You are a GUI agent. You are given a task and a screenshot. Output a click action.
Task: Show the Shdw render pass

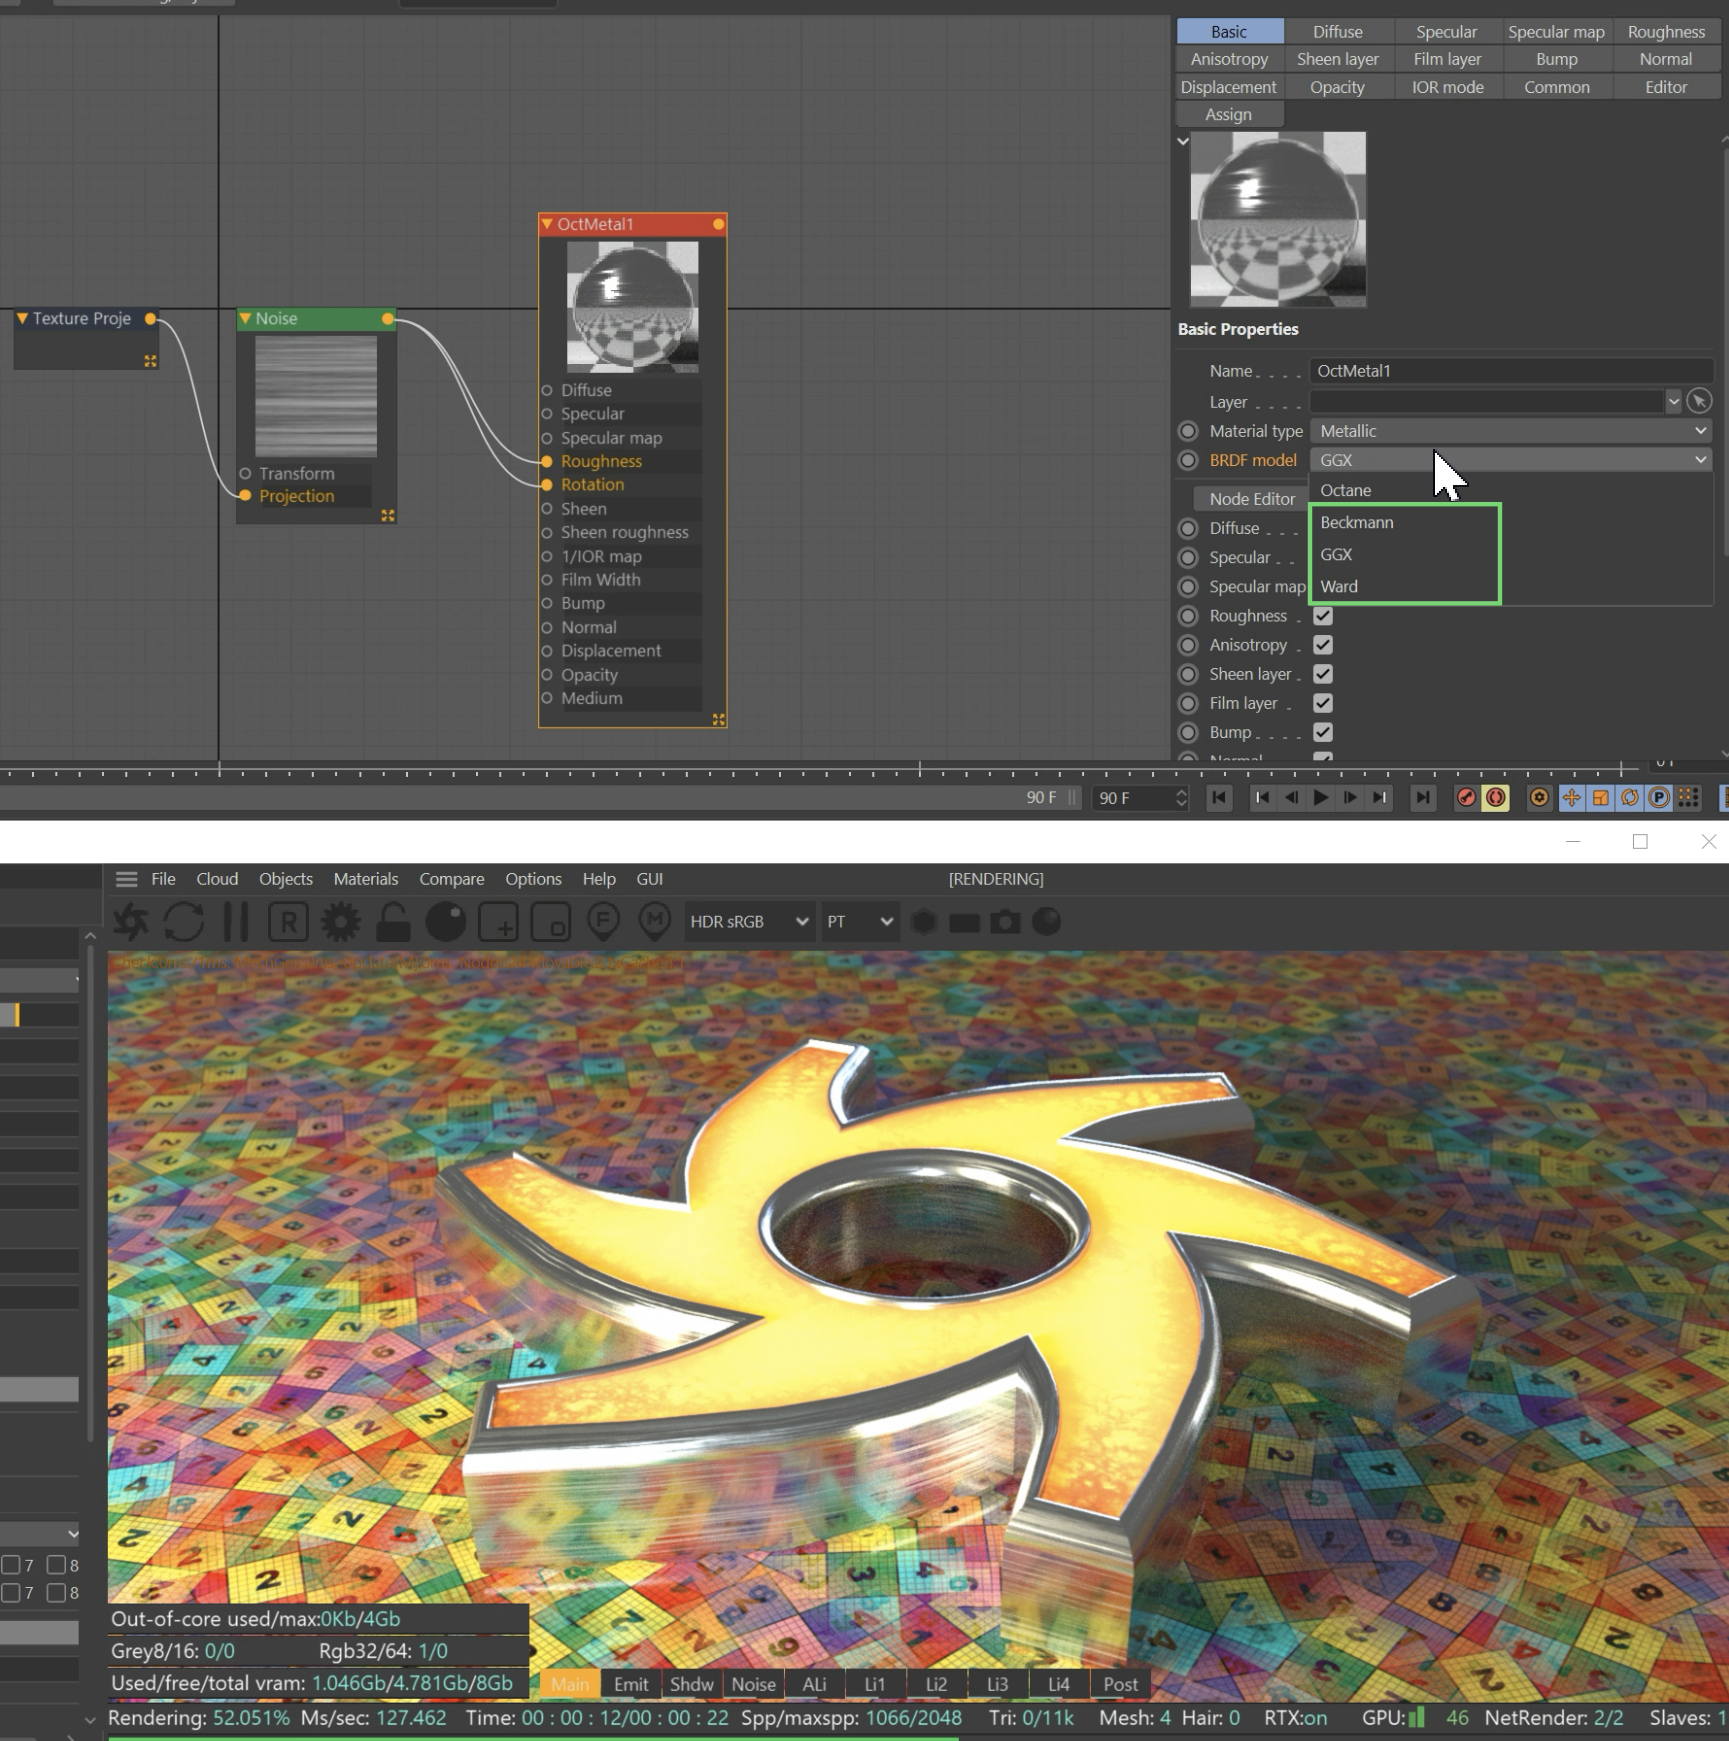(692, 1684)
